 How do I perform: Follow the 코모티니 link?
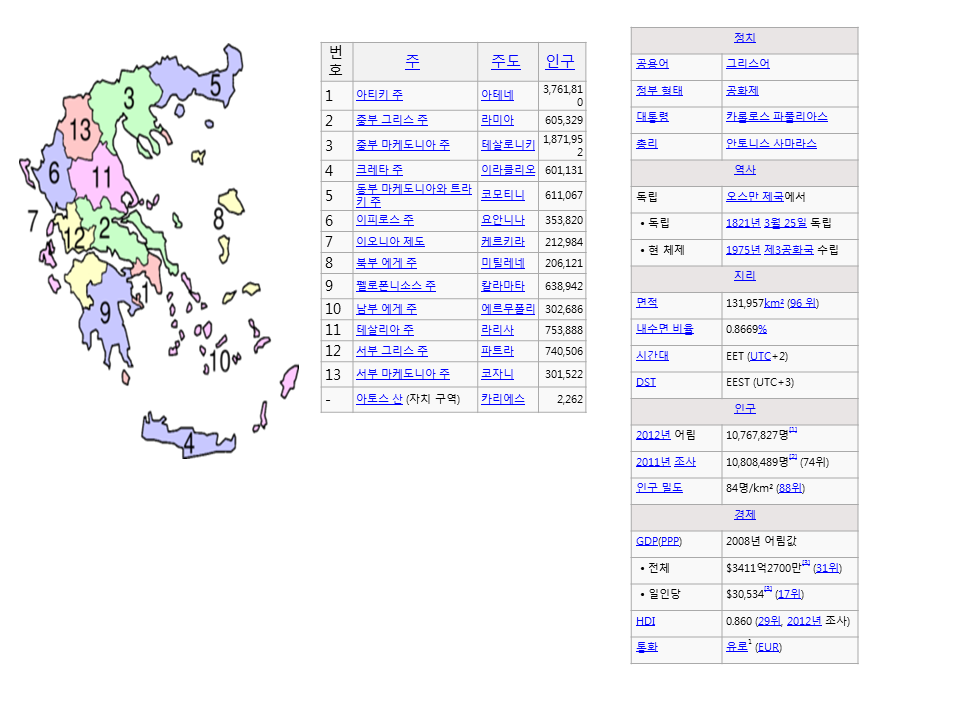pyautogui.click(x=503, y=195)
